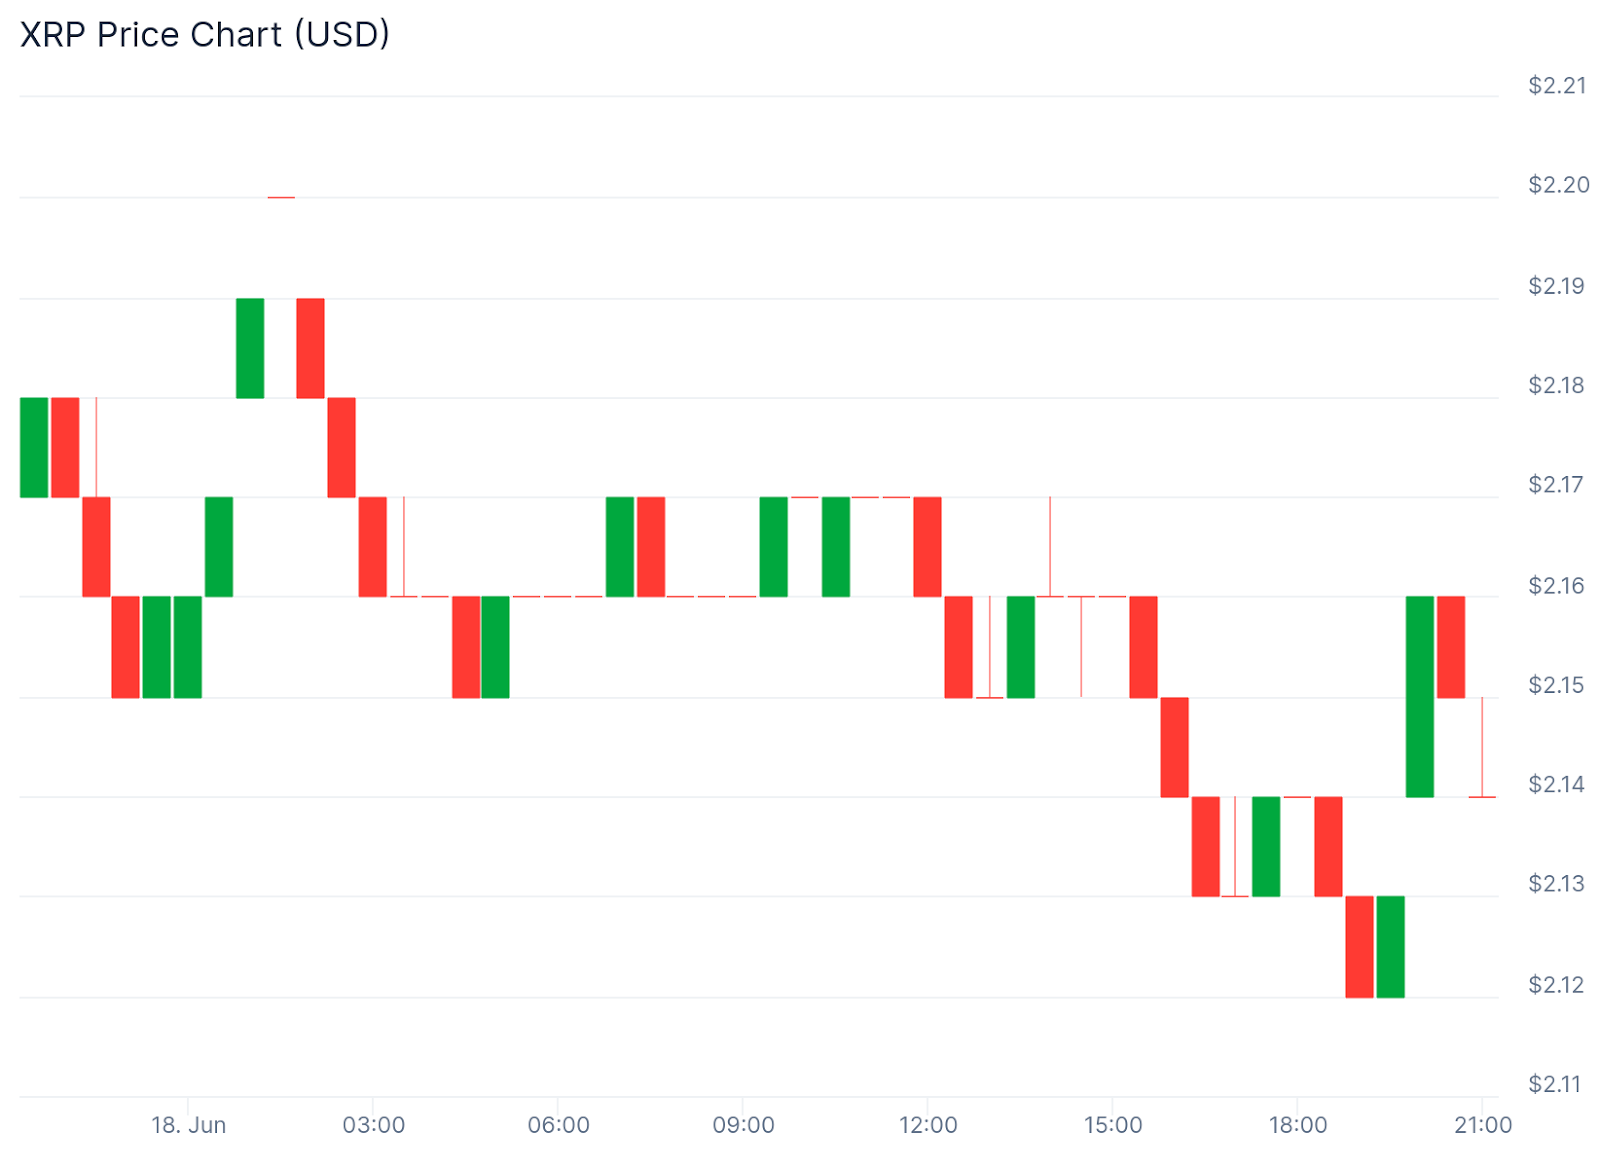Image resolution: width=1600 pixels, height=1168 pixels.
Task: Click the $2.21 price axis label
Action: pyautogui.click(x=1557, y=86)
